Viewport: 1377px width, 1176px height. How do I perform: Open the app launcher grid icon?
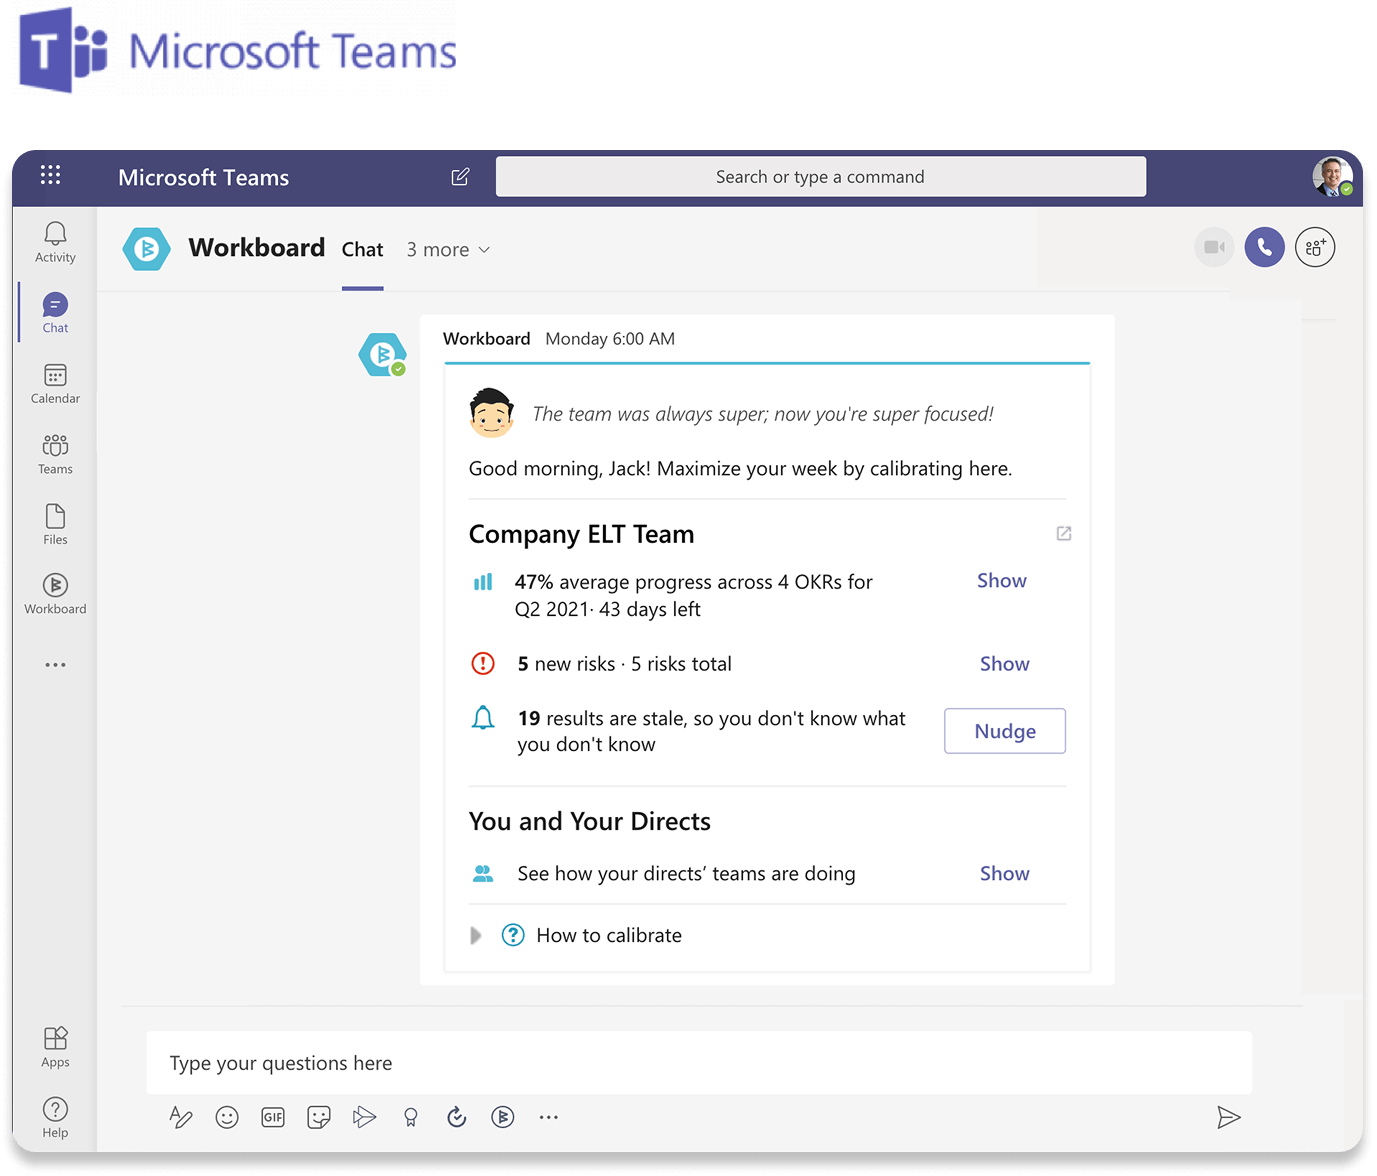(51, 175)
